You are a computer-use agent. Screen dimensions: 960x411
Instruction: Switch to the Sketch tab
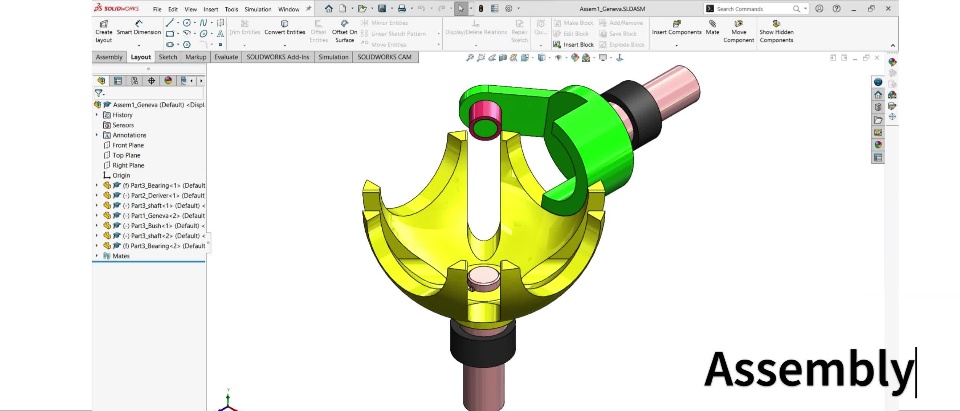(x=168, y=57)
